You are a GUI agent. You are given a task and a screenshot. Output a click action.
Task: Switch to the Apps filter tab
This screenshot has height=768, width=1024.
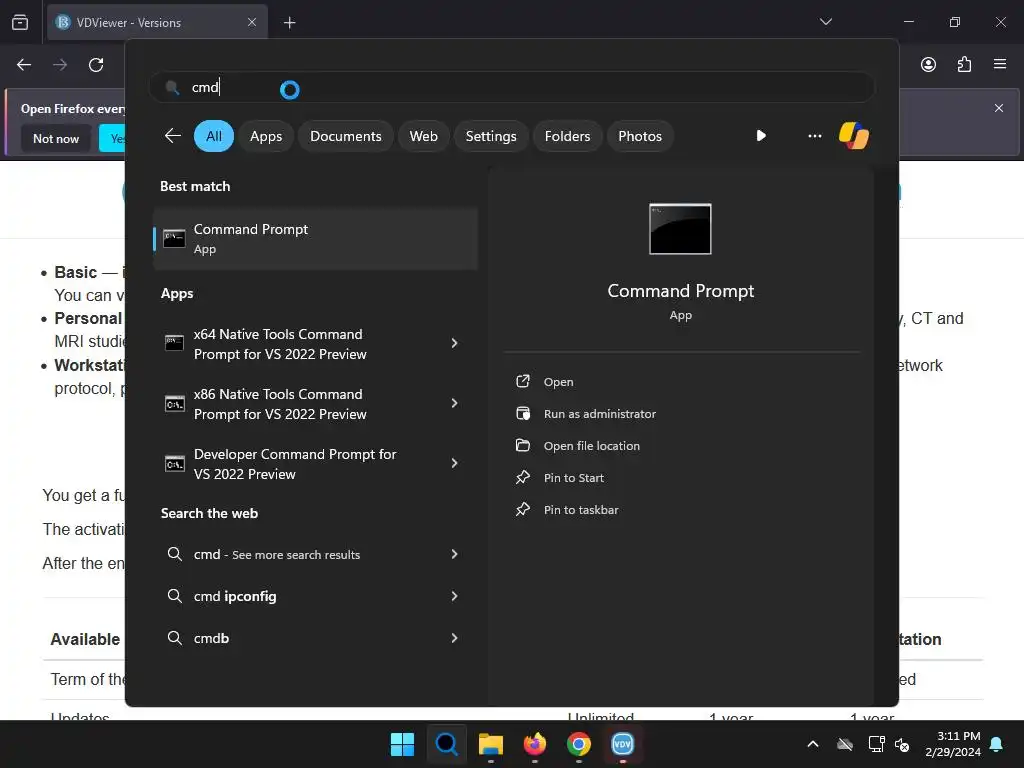tap(266, 136)
